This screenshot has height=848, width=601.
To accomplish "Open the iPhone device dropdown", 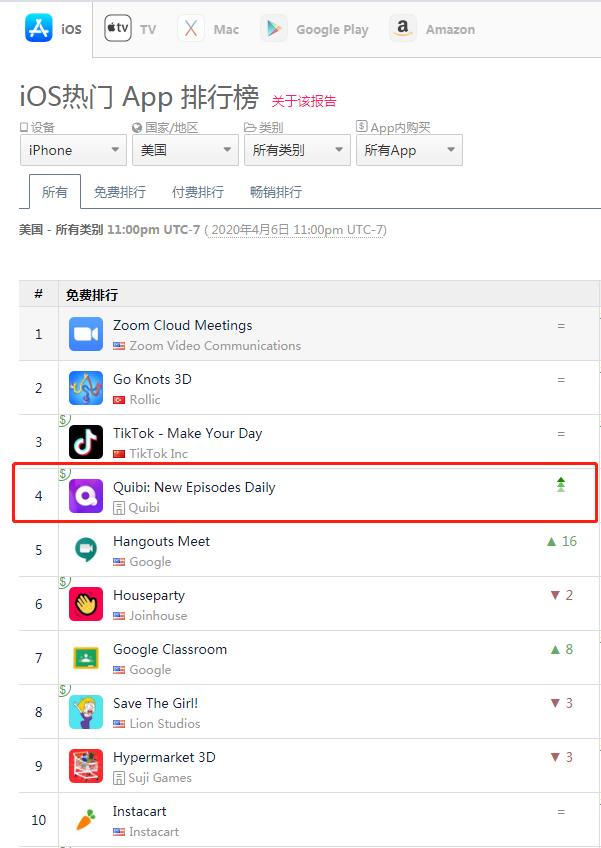I will click(72, 150).
